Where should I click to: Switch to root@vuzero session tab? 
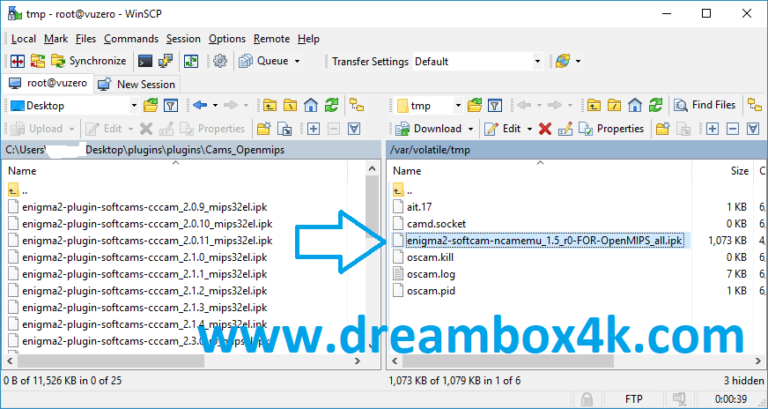[48, 83]
